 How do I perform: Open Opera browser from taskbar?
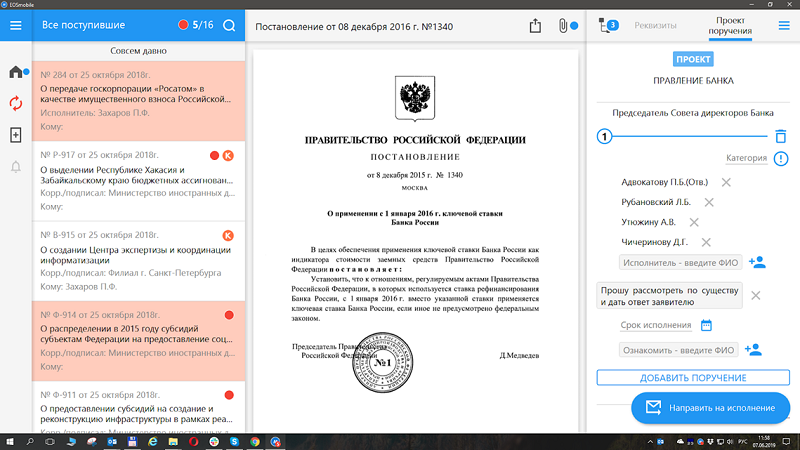(x=193, y=442)
